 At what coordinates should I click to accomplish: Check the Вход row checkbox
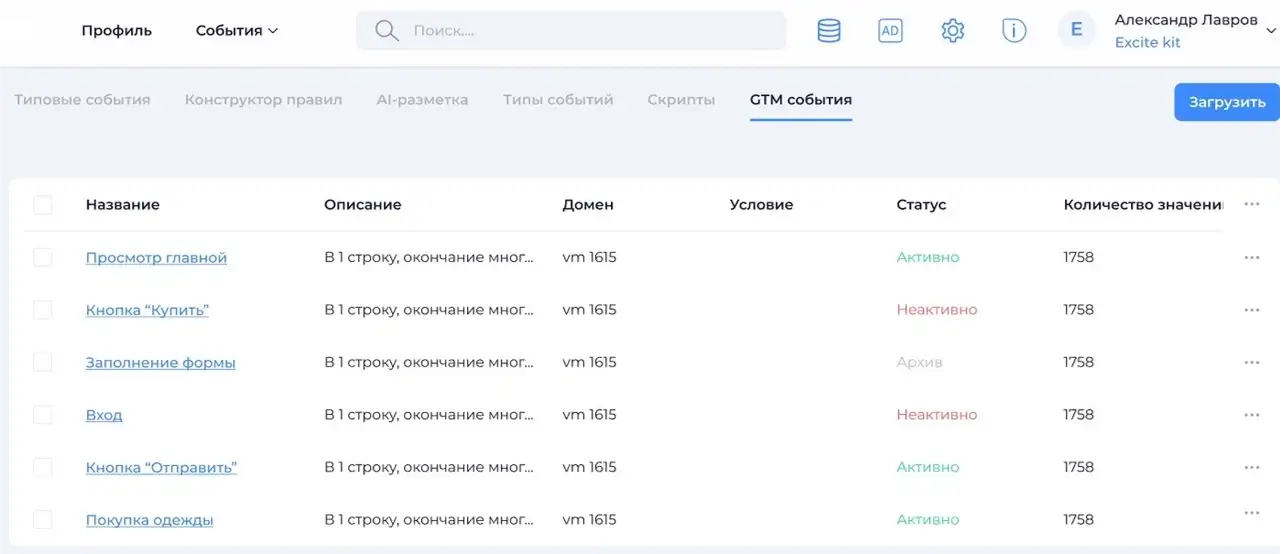(43, 415)
